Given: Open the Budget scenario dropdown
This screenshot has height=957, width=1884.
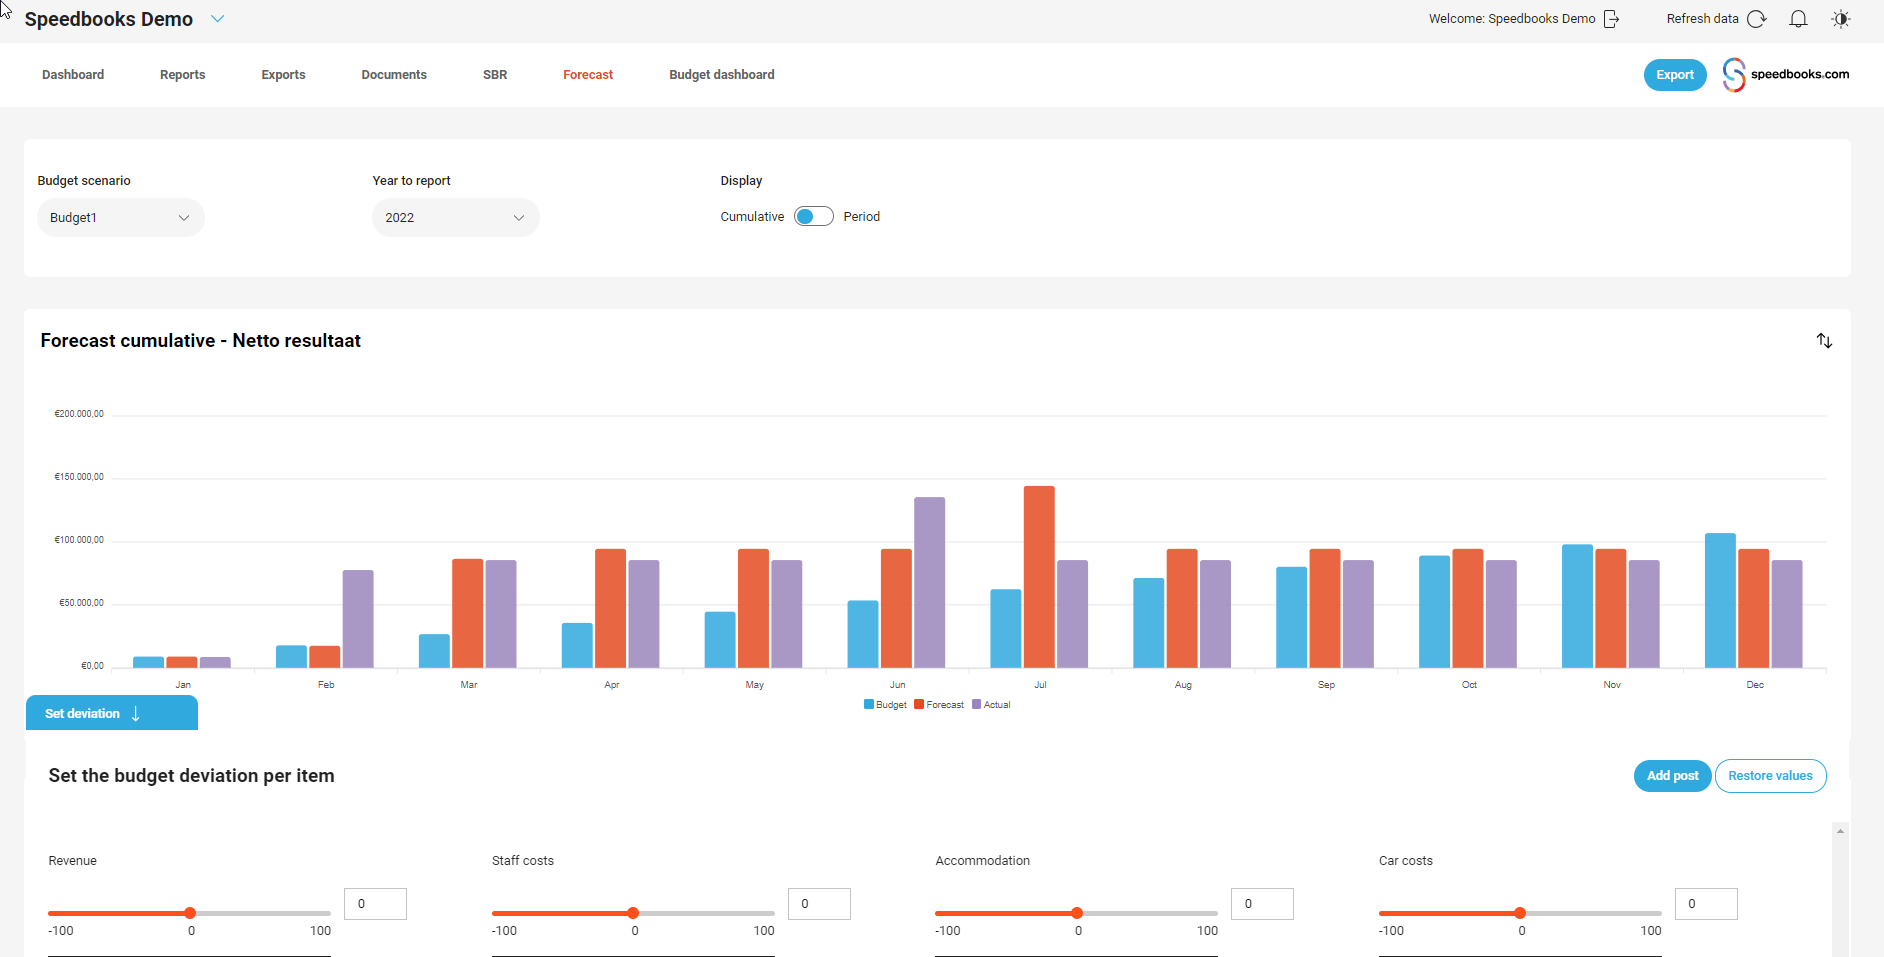Looking at the screenshot, I should (121, 218).
